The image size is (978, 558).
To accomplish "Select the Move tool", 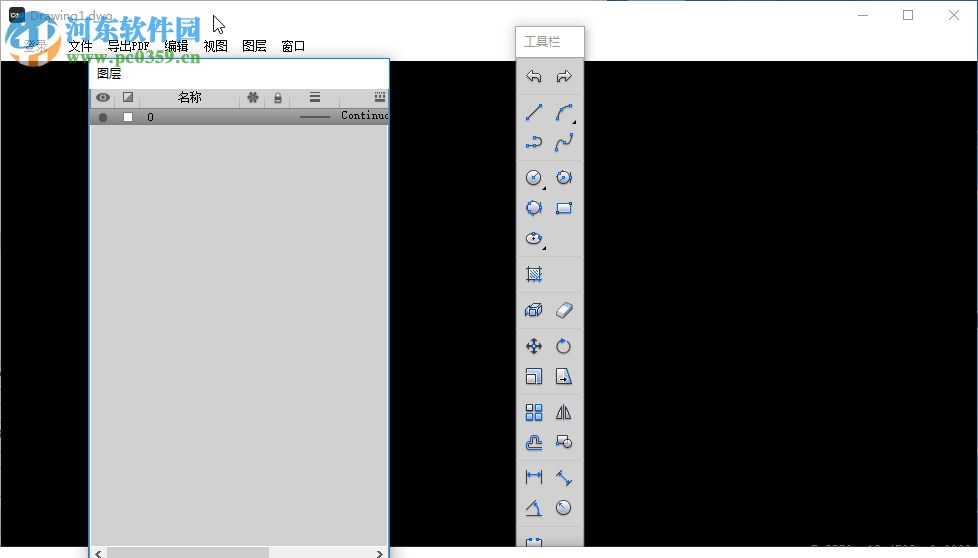I will [534, 346].
